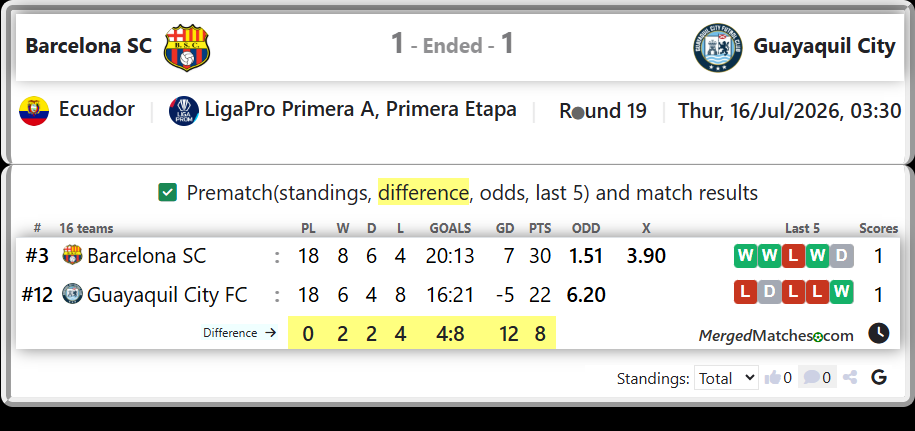This screenshot has width=915, height=431.
Task: Click LigaPro Primera A, Primera Etapa
Action: [360, 110]
